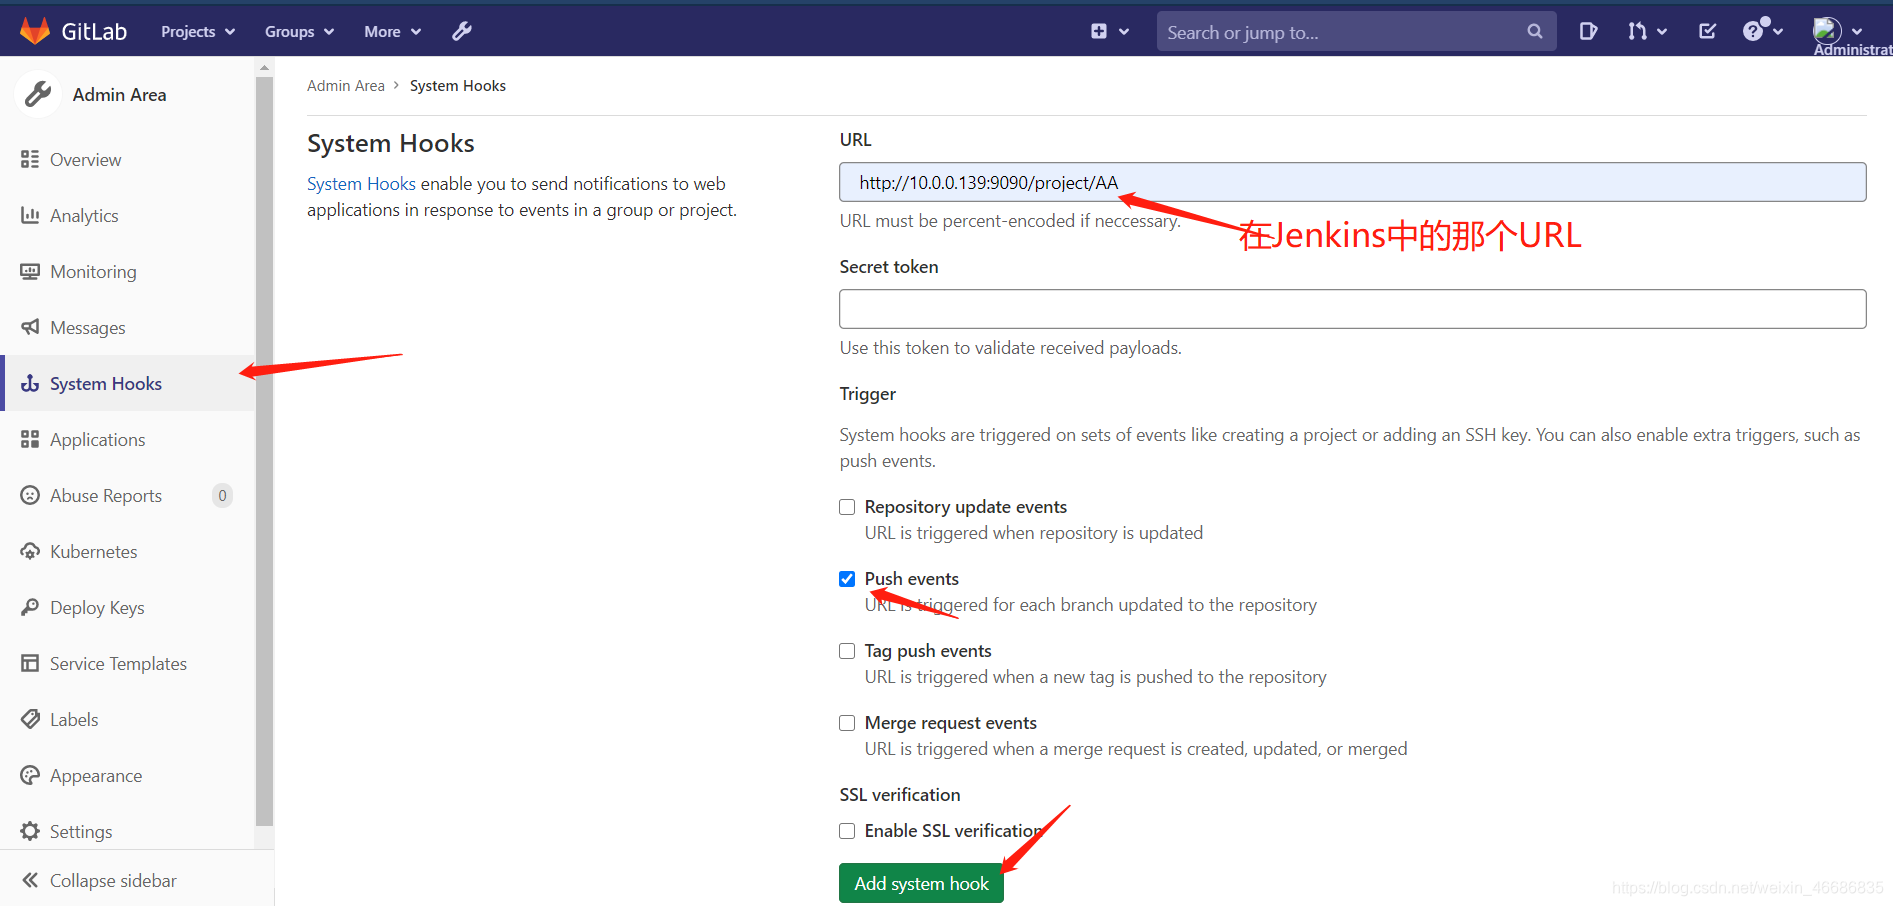Screen dimensions: 1893x906
Task: Expand the Help dropdown arrow
Action: pyautogui.click(x=1778, y=32)
